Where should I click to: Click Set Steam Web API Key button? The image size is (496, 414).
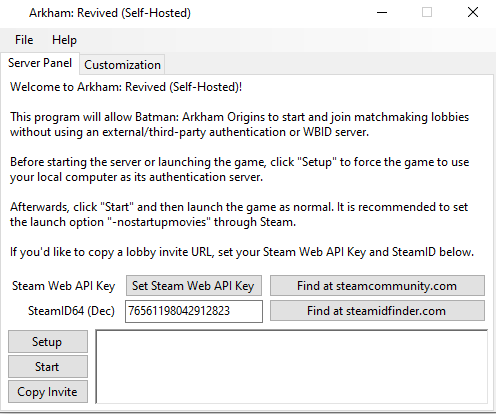pyautogui.click(x=194, y=286)
